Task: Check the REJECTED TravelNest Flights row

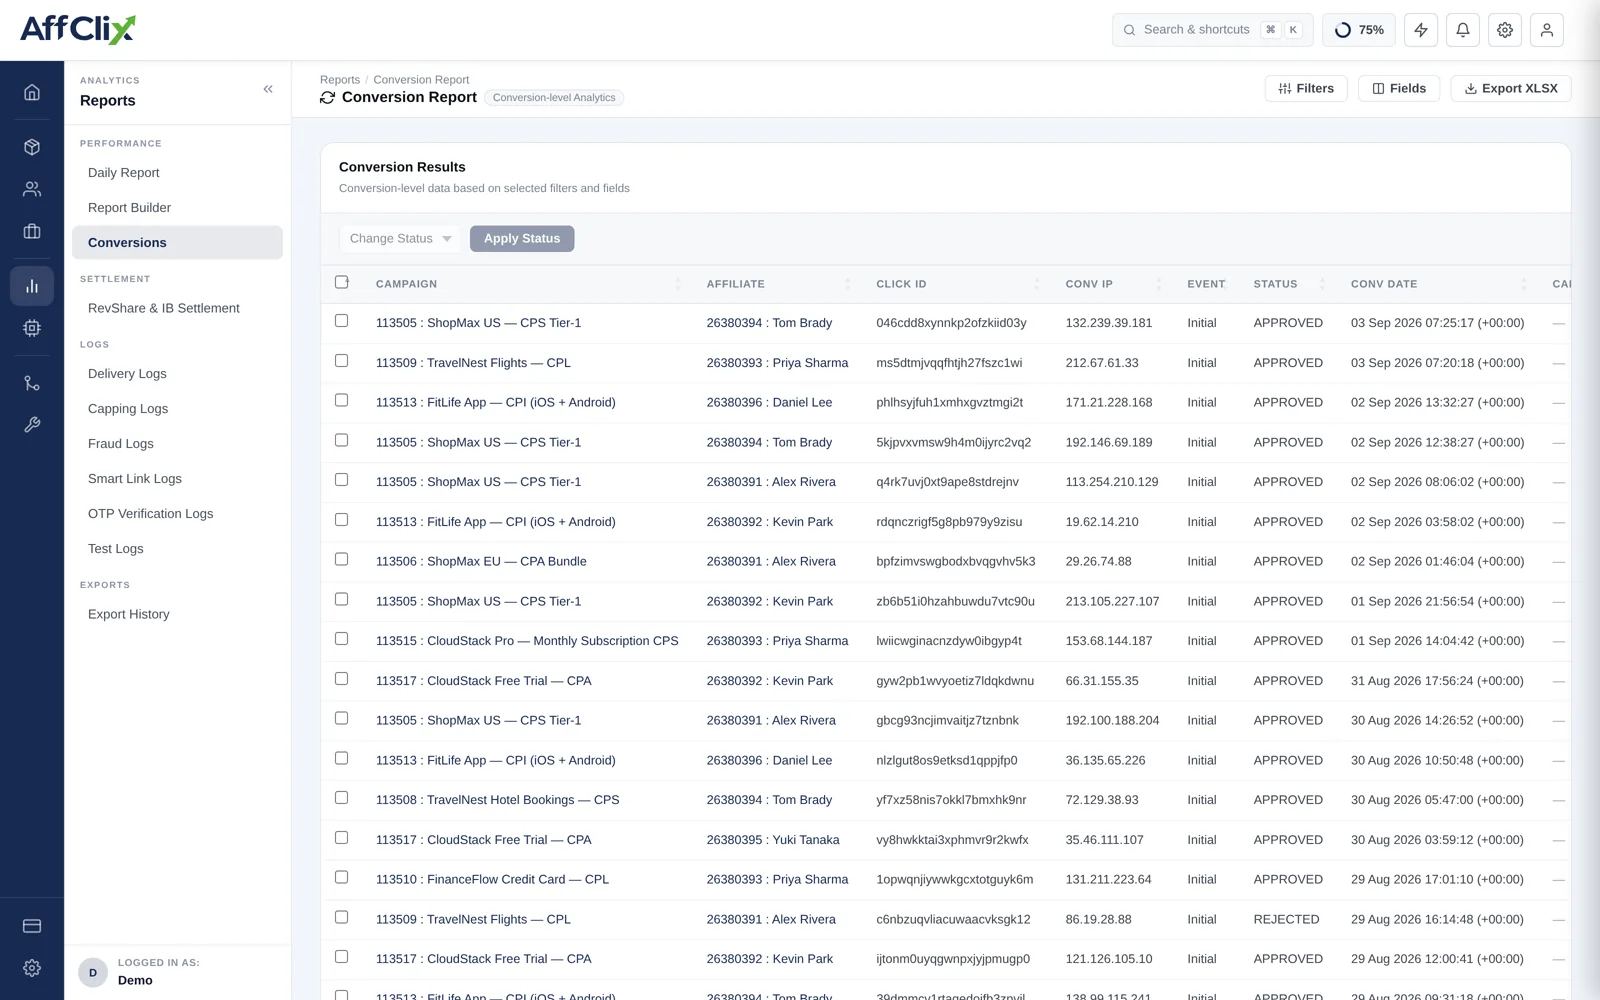Action: 342,917
